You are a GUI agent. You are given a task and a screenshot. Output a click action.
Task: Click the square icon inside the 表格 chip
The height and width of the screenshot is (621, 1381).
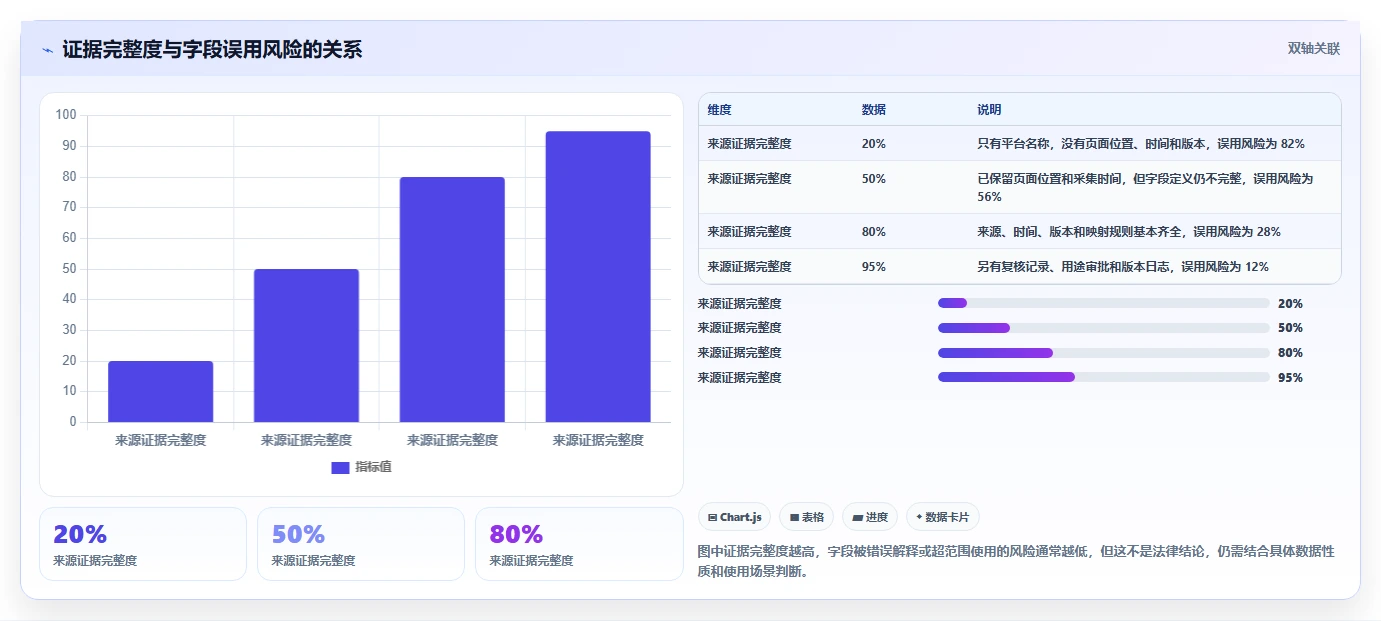point(794,517)
